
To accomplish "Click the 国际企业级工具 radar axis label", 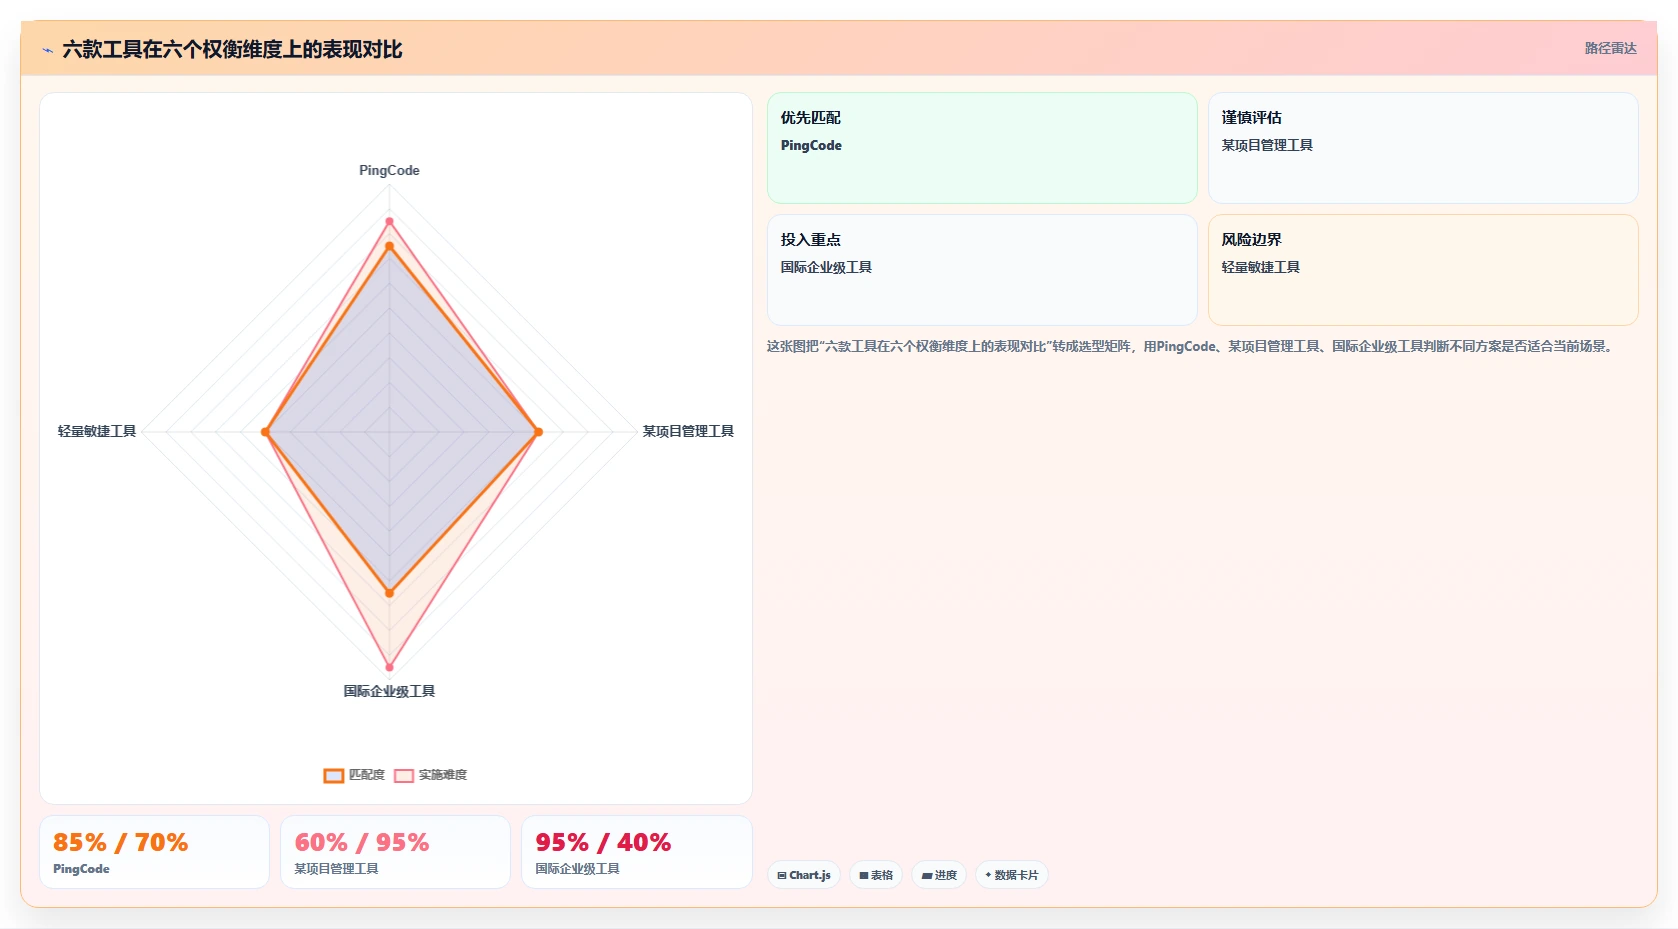I will pyautogui.click(x=389, y=691).
